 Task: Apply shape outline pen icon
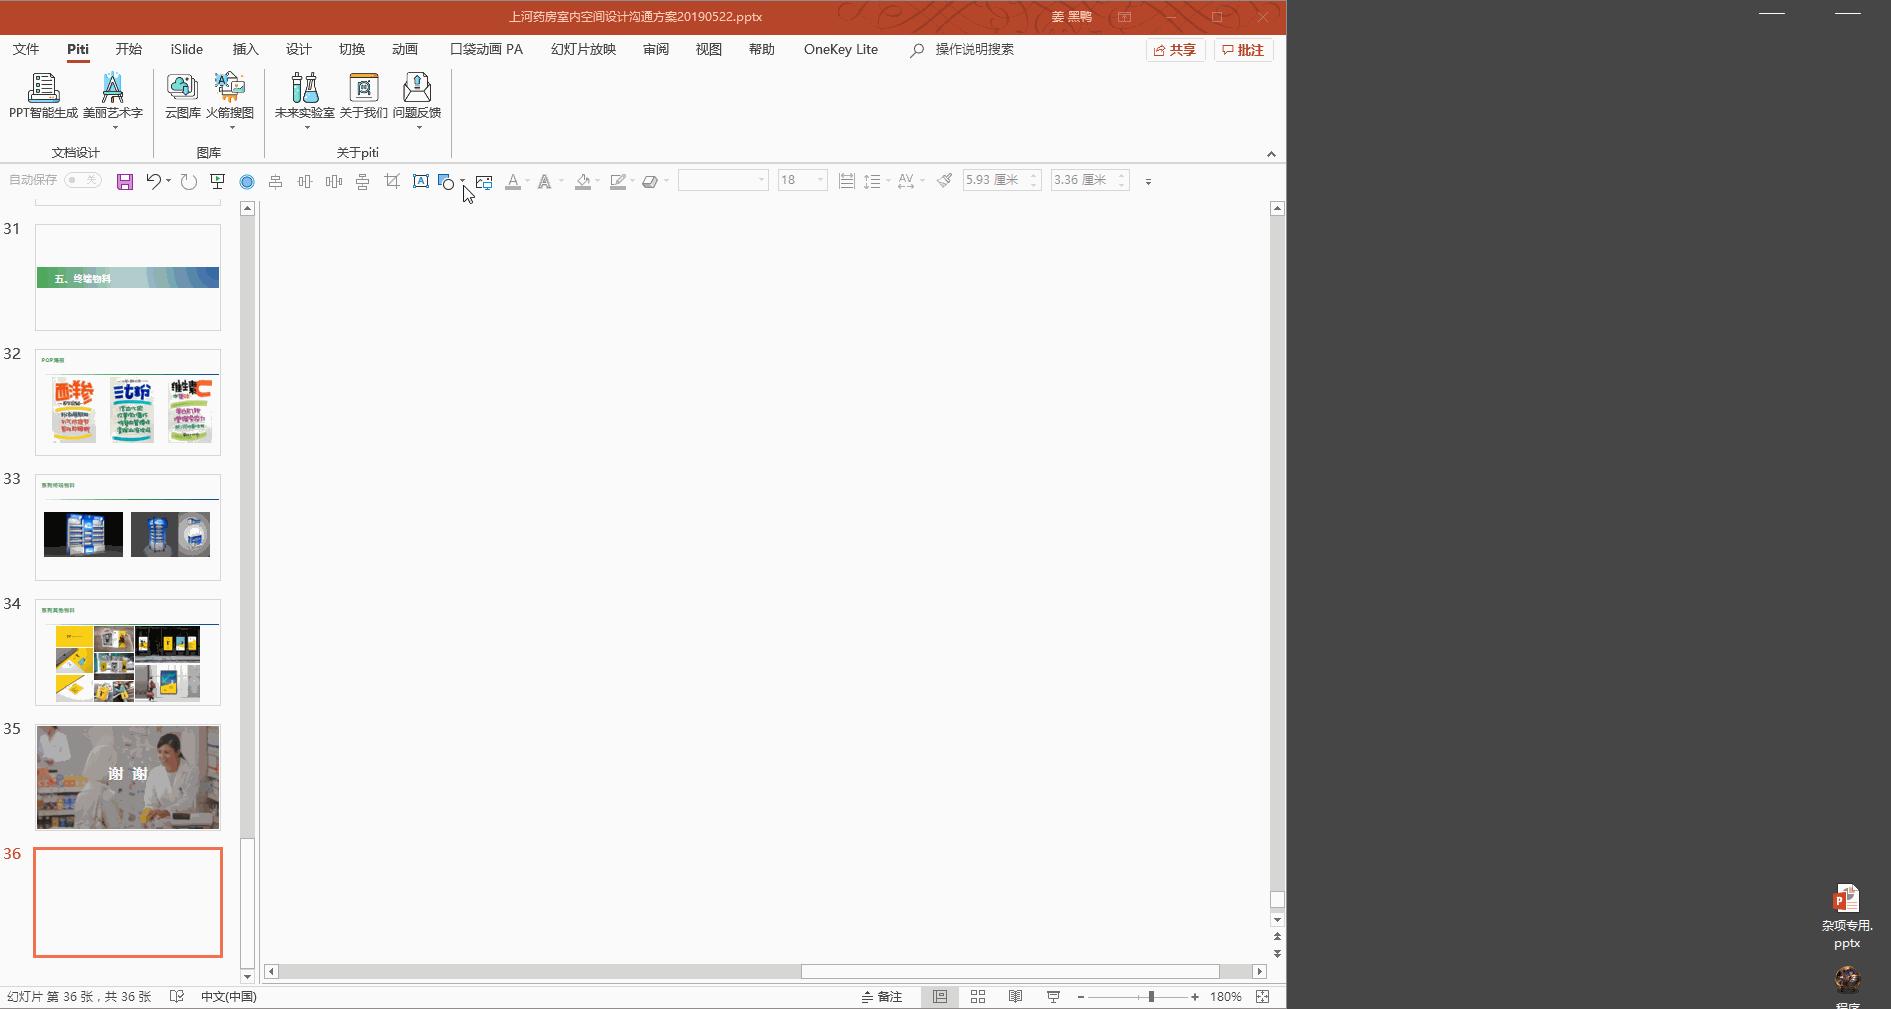[618, 181]
